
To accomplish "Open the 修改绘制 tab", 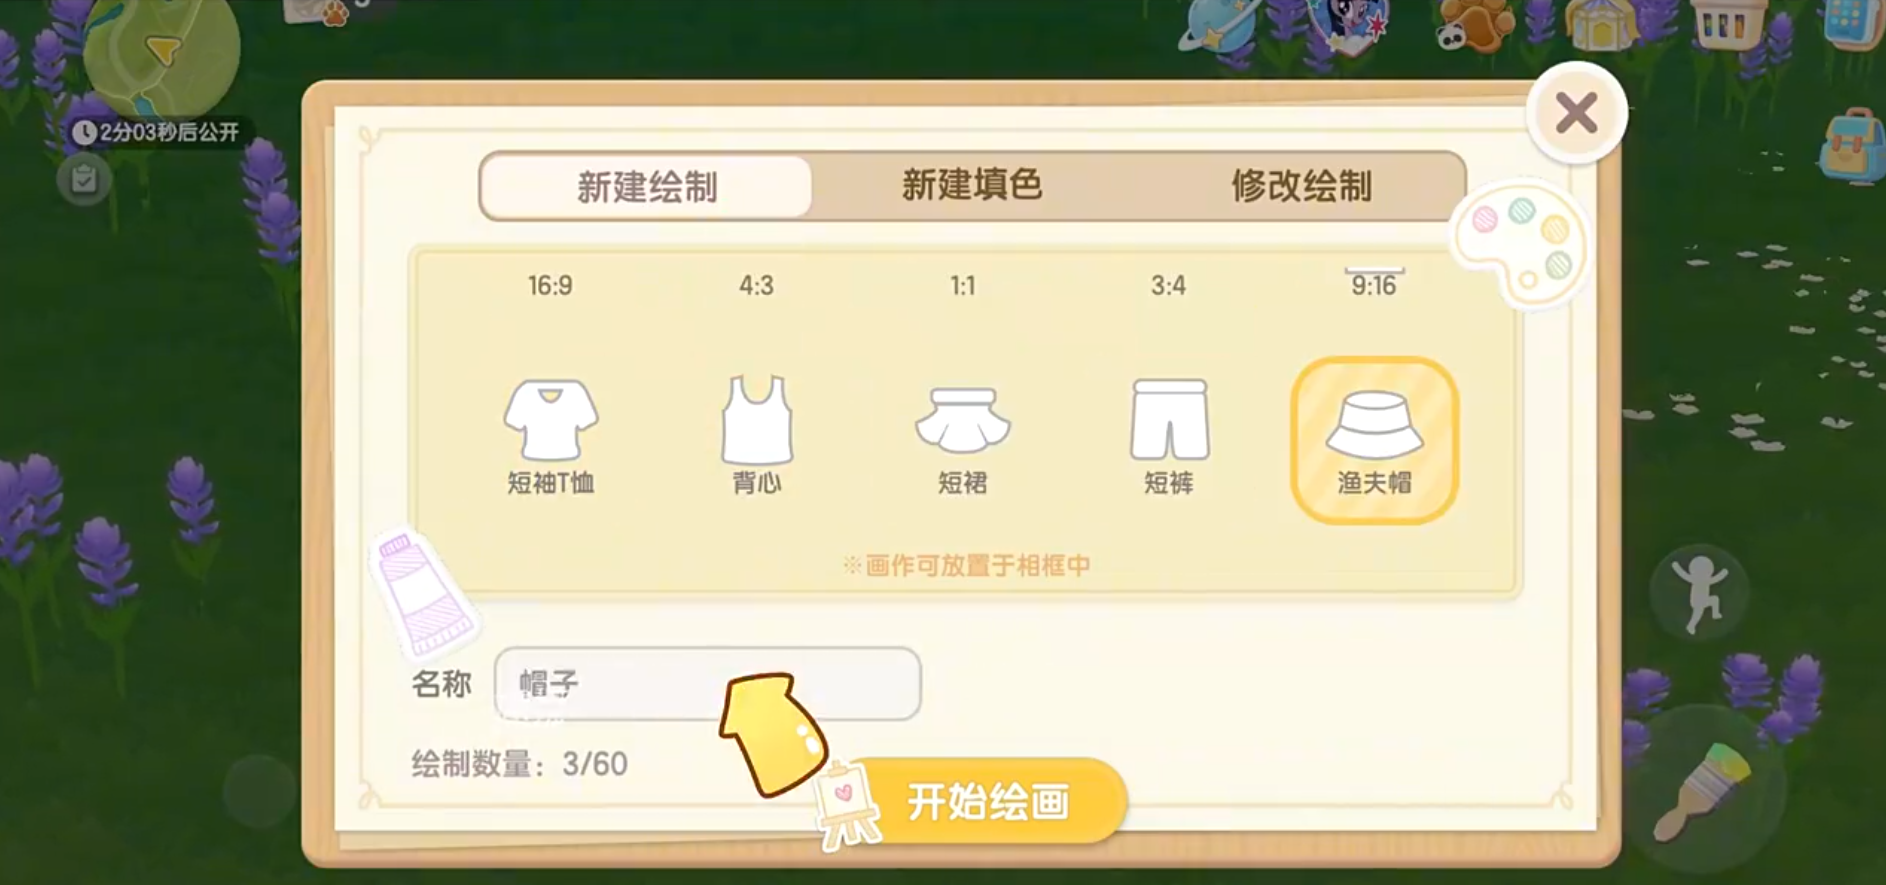I will click(1301, 186).
